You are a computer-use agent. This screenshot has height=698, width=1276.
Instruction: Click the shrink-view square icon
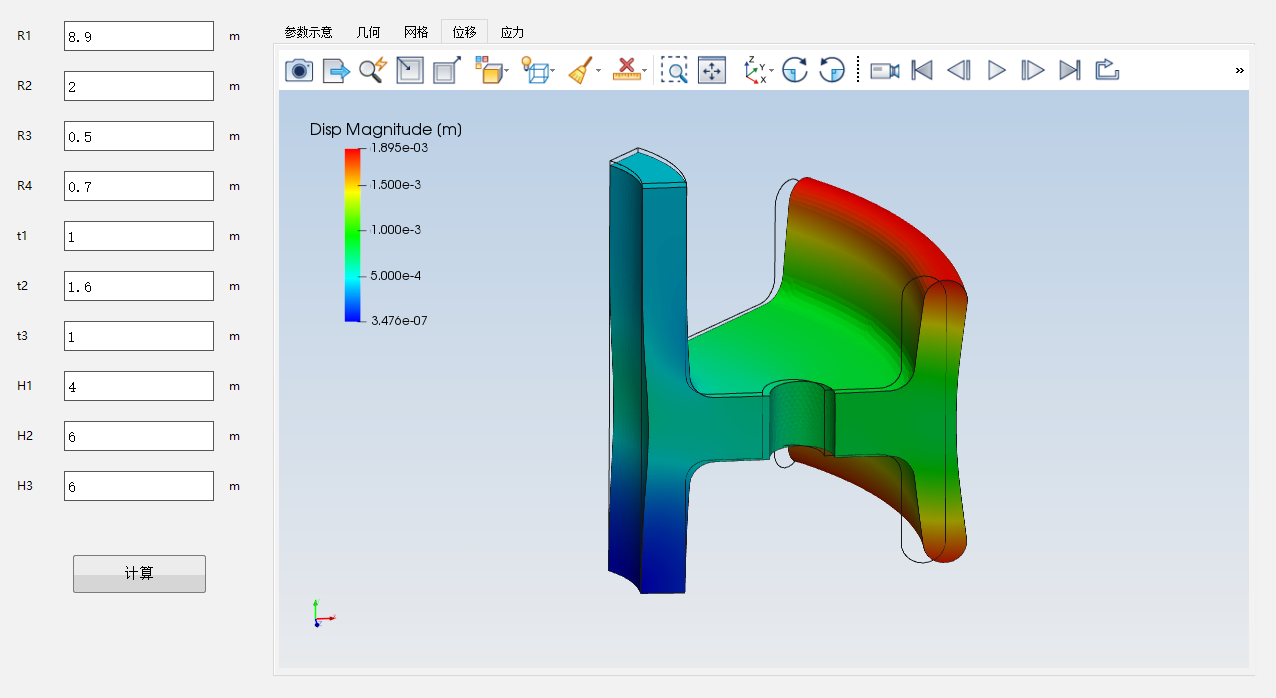point(410,70)
